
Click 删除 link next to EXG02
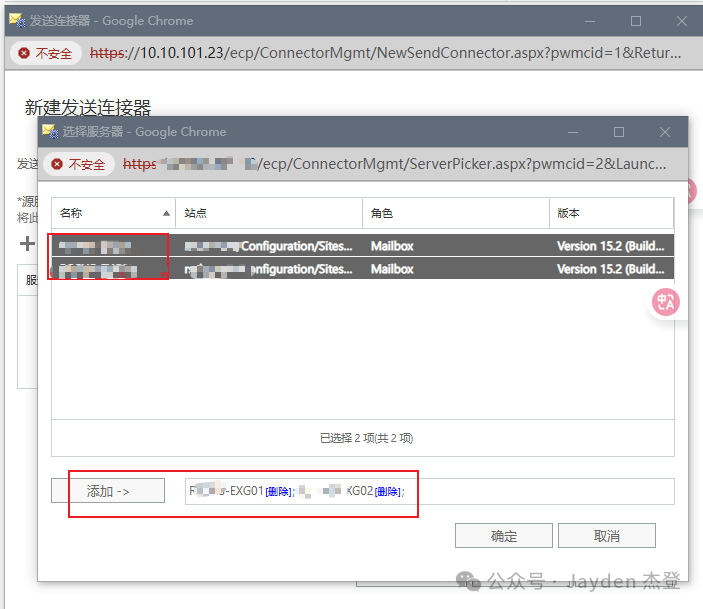[387, 492]
